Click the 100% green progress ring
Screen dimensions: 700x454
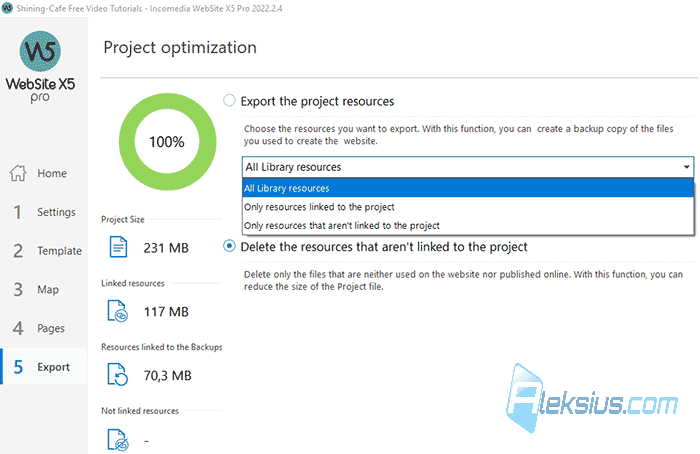click(x=167, y=142)
